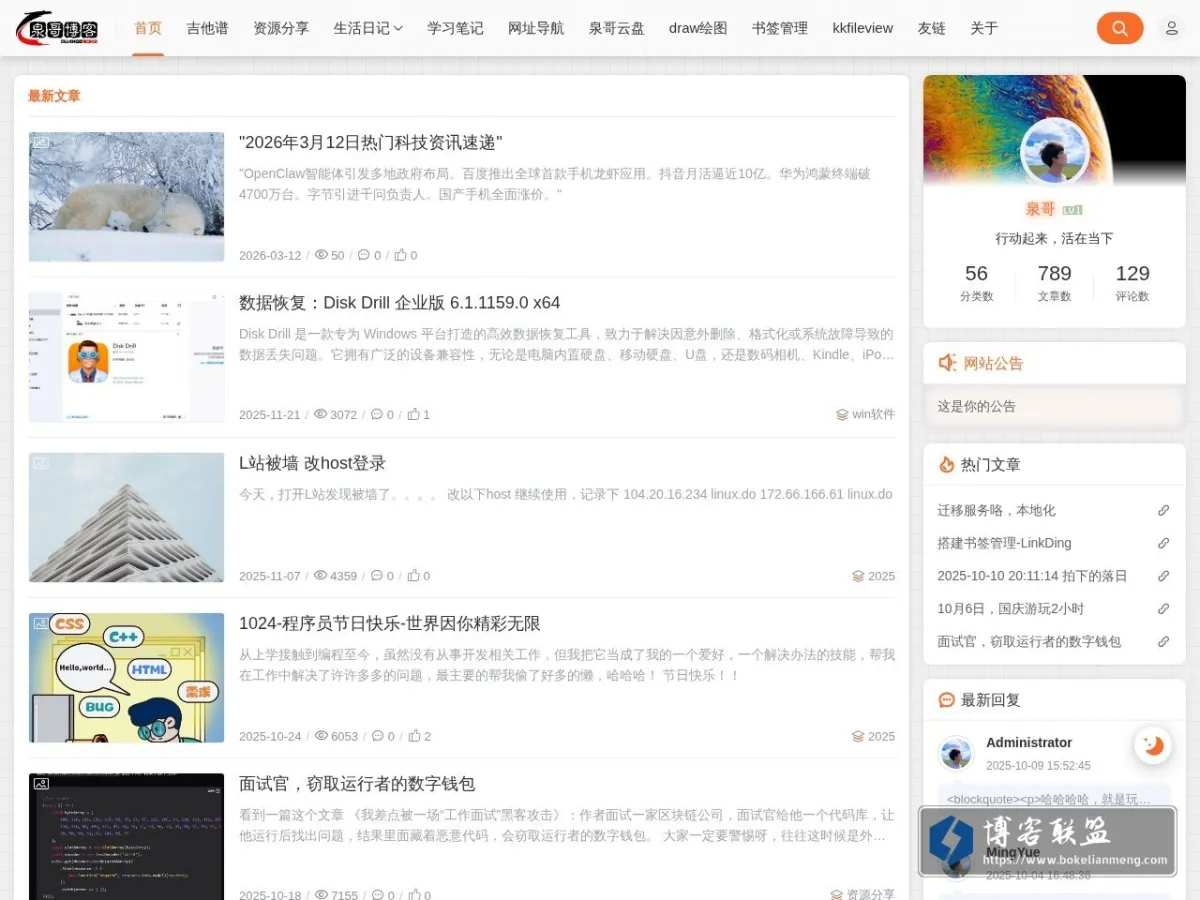
Task: Open hot article 搭建书签管理-LinkDing
Action: (1004, 543)
